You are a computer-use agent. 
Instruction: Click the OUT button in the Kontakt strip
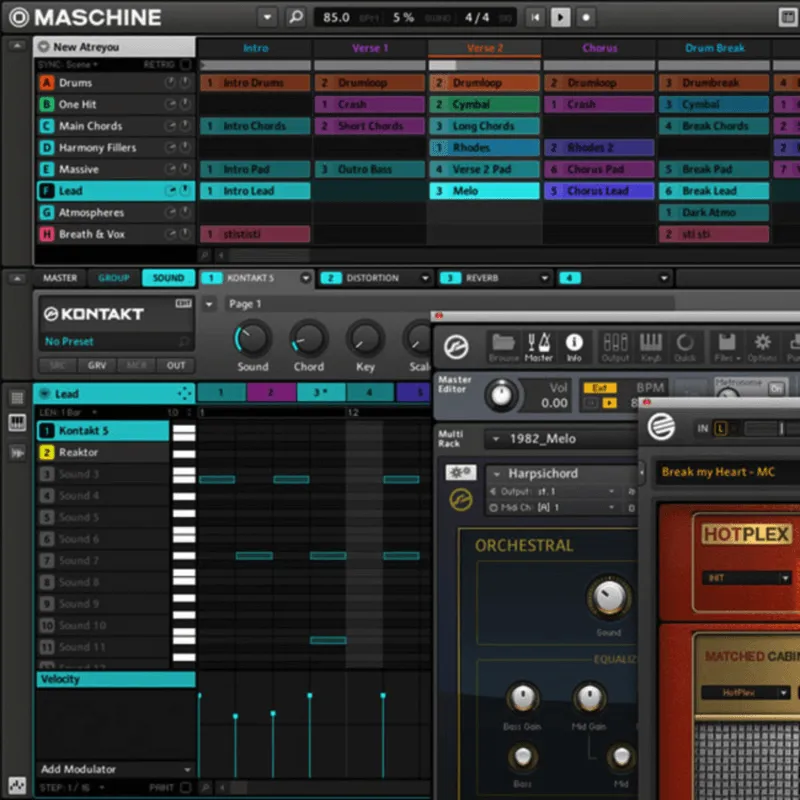pyautogui.click(x=176, y=366)
